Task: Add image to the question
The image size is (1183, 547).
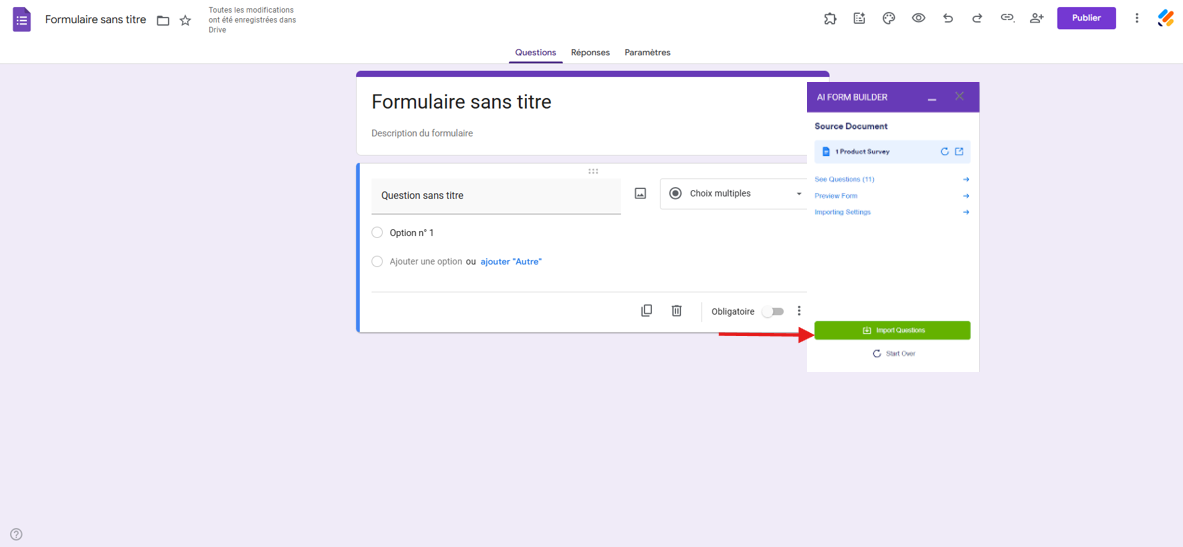Action: pyautogui.click(x=641, y=194)
